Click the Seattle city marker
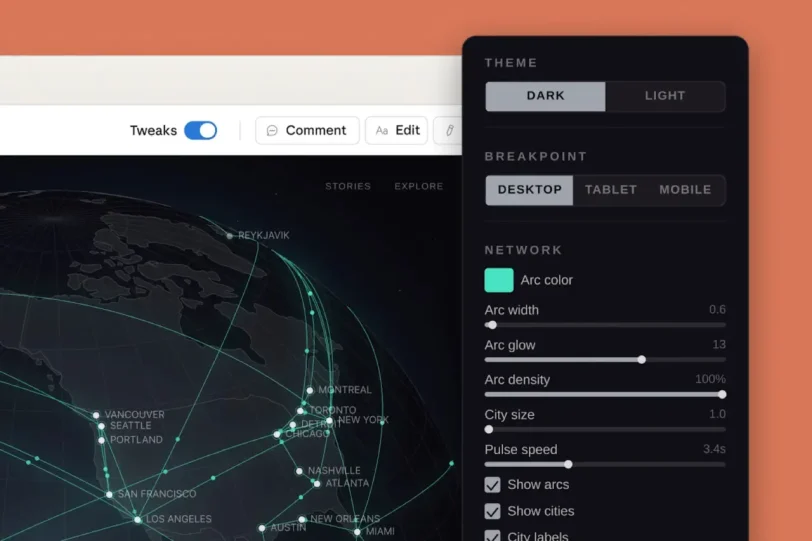Screen dimensions: 812x541 (x=102, y=426)
